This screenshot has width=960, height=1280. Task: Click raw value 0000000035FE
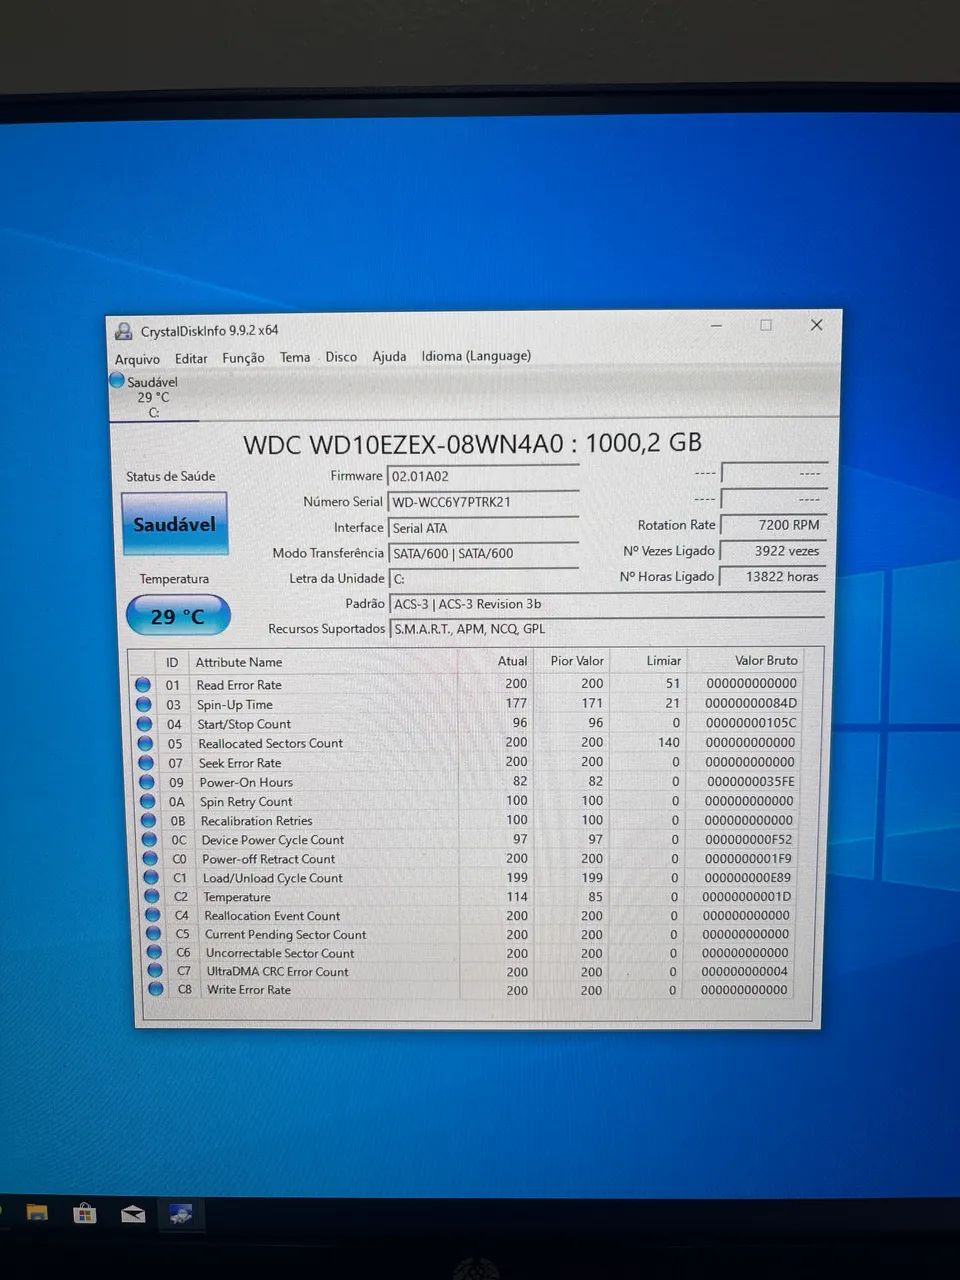tap(751, 782)
